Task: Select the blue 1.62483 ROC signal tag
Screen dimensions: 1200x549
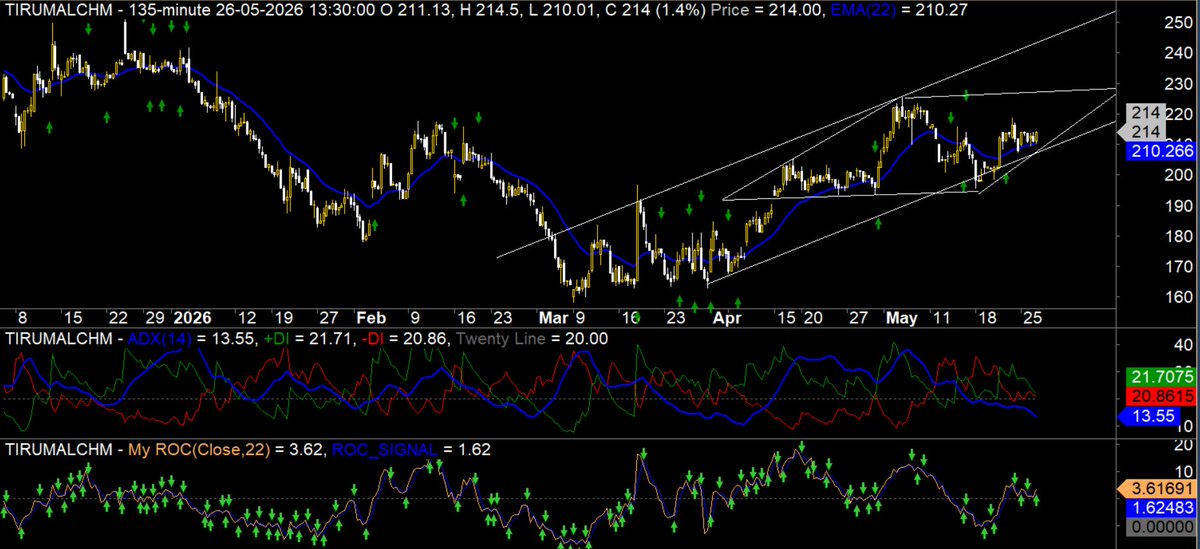Action: pos(1160,507)
